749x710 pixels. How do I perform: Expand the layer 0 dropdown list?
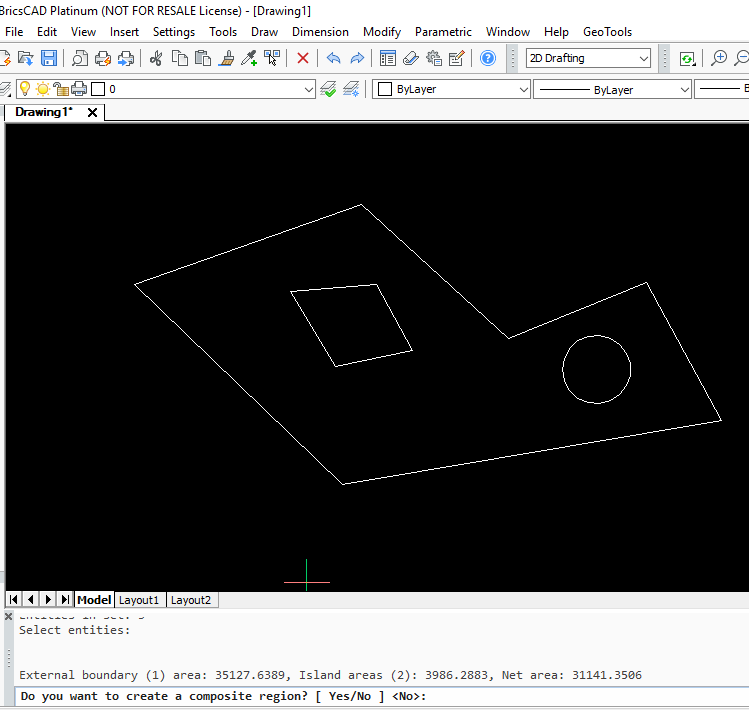(x=308, y=89)
